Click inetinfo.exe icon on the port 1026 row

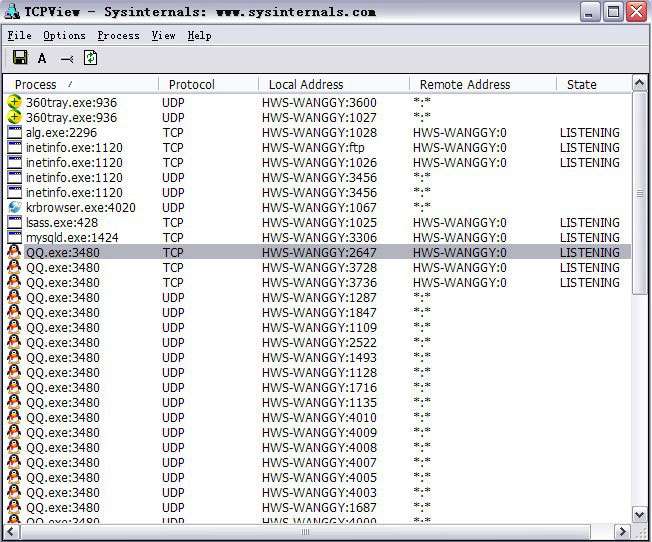[14, 162]
